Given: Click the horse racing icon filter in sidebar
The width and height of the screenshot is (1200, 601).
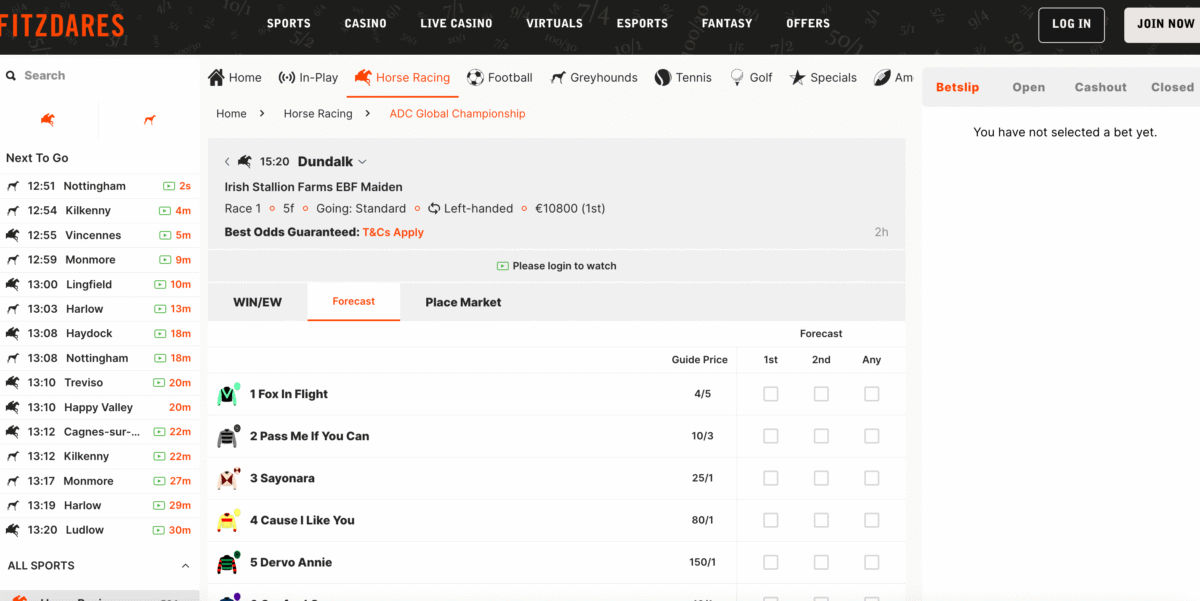Looking at the screenshot, I should coord(48,120).
